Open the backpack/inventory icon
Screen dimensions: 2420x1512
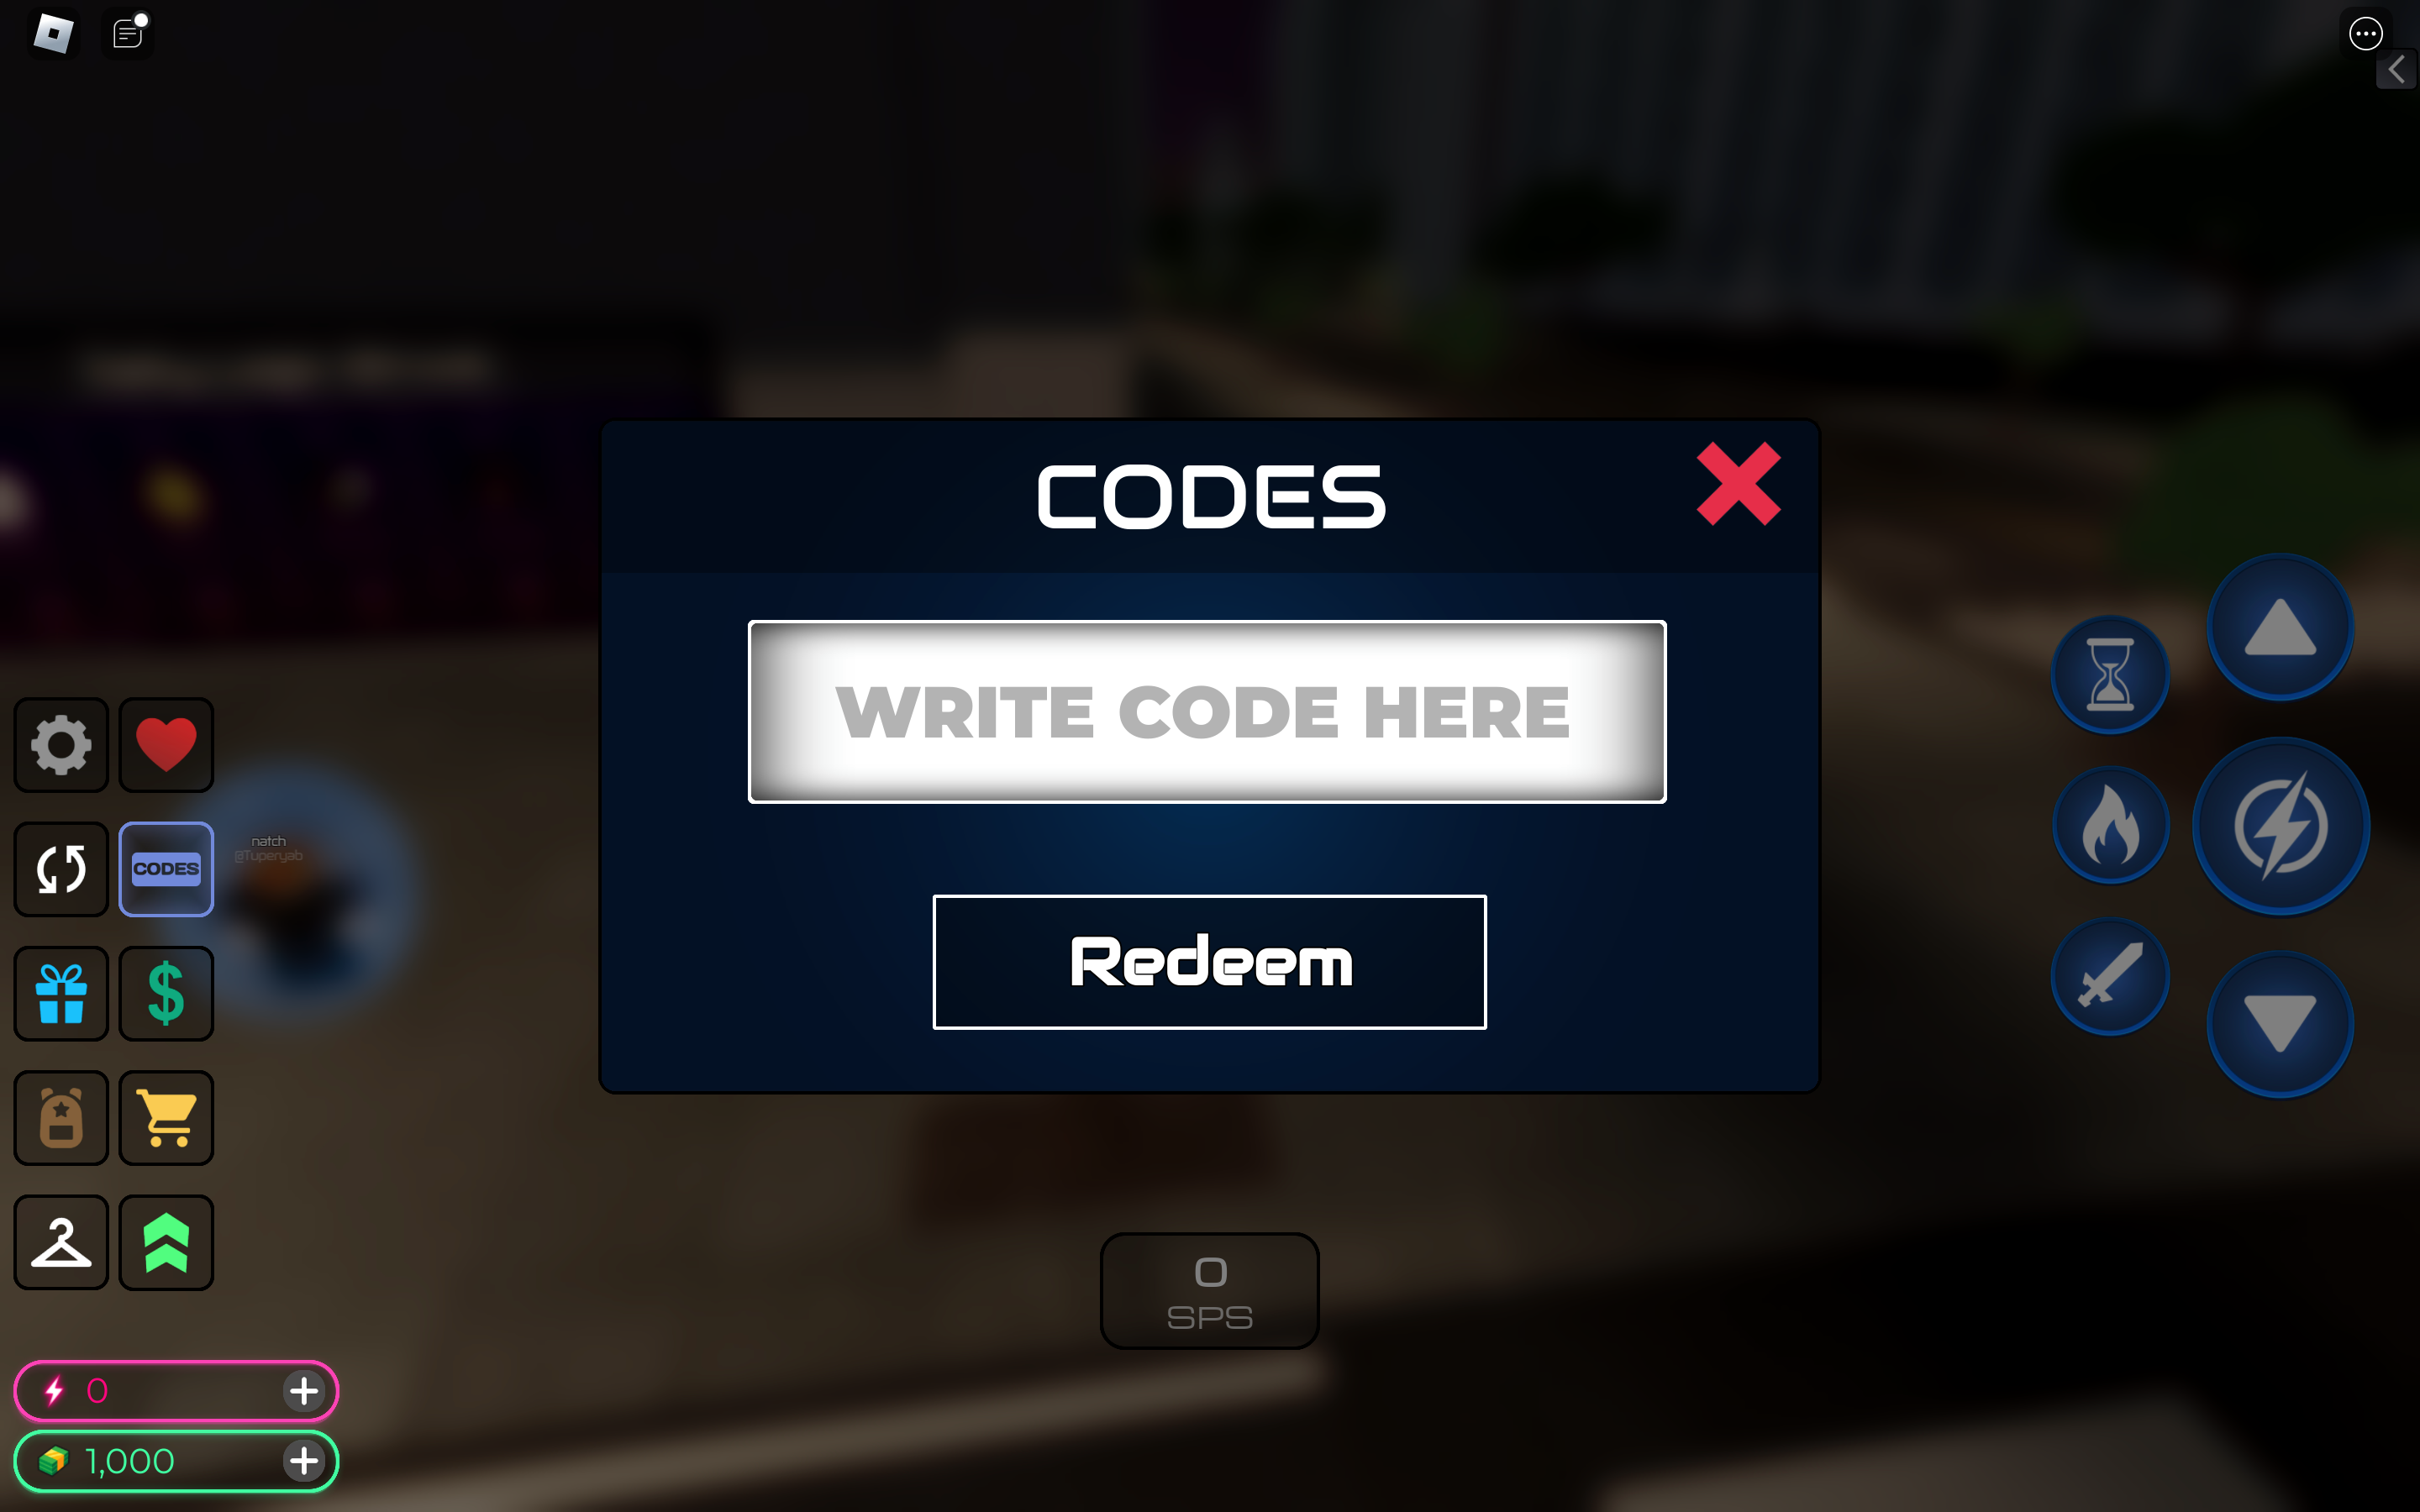[x=63, y=1116]
